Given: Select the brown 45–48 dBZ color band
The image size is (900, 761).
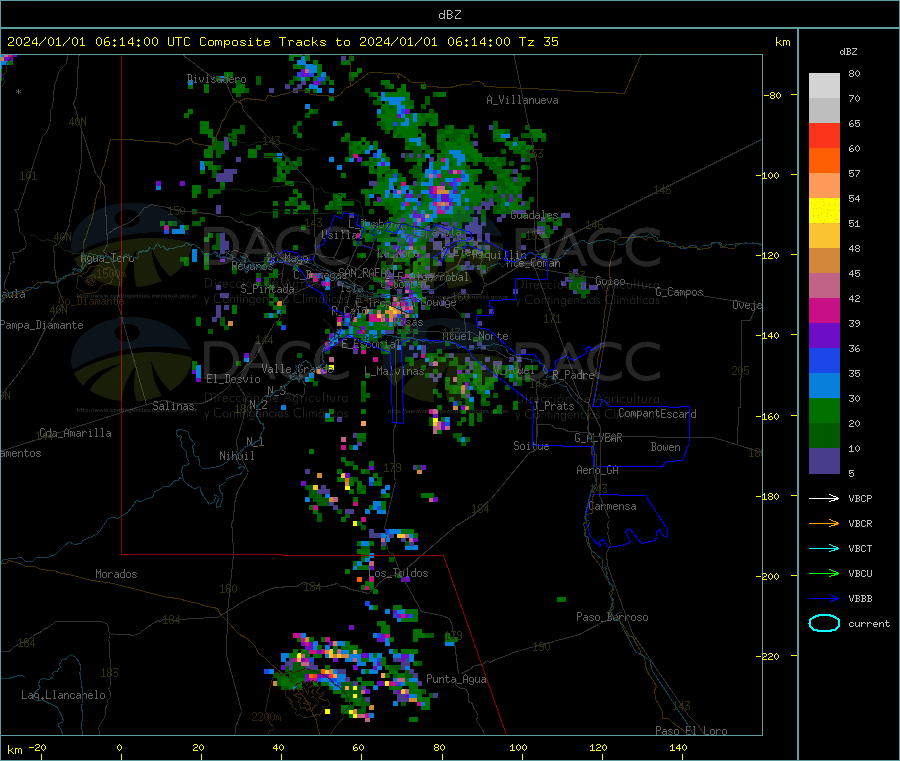Looking at the screenshot, I should tap(824, 261).
